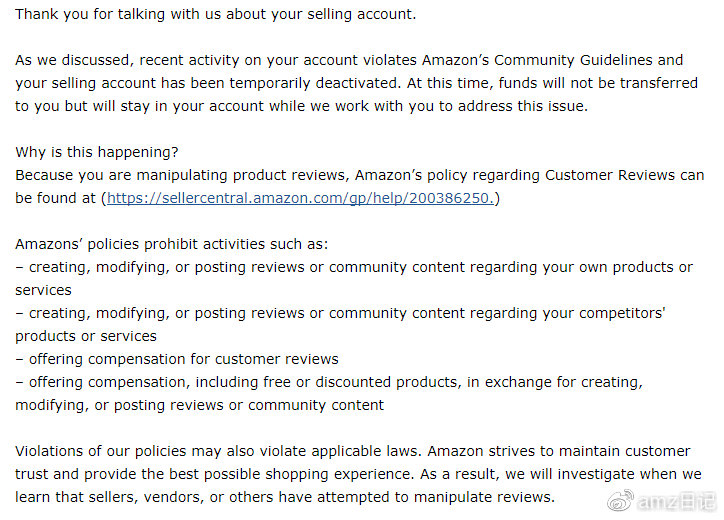Click bullet about your own products
The width and height of the screenshot is (724, 520).
[354, 278]
